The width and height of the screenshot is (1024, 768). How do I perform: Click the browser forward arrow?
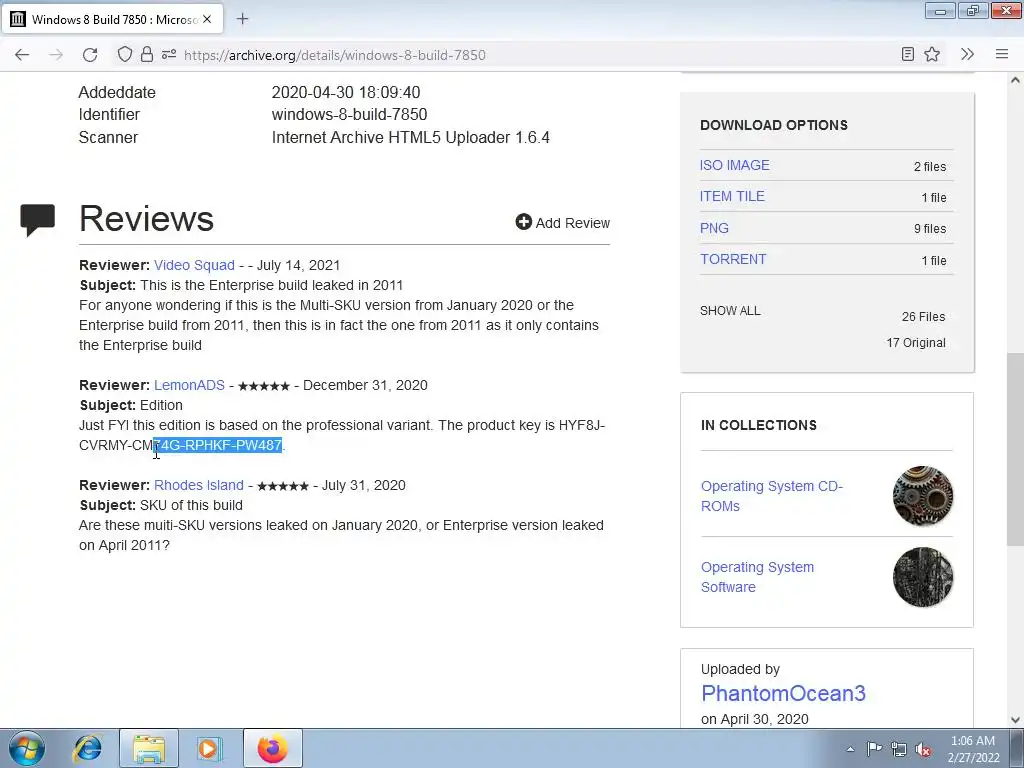(56, 55)
